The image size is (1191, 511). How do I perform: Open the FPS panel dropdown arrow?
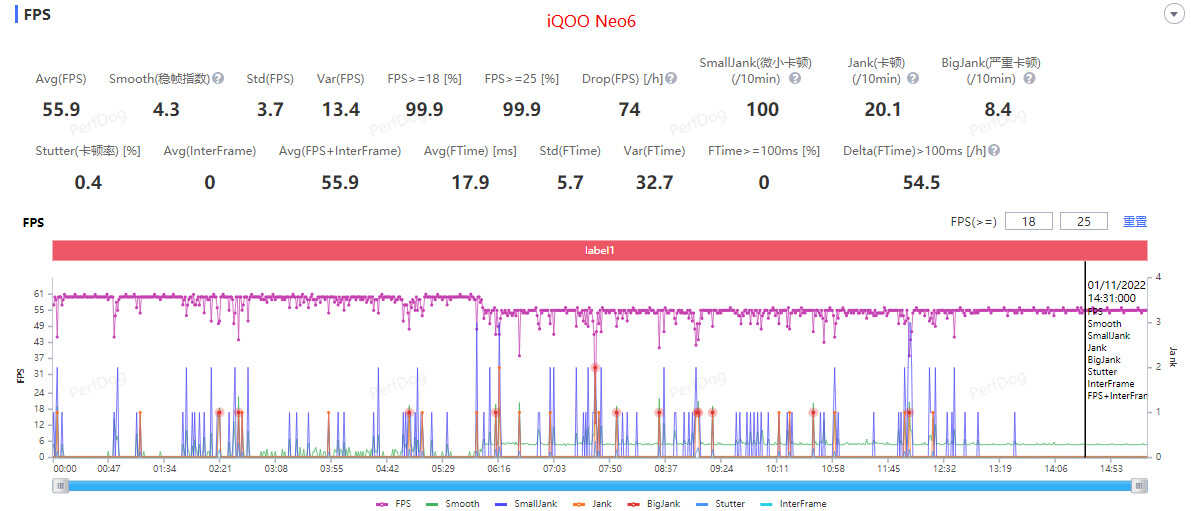(1174, 14)
